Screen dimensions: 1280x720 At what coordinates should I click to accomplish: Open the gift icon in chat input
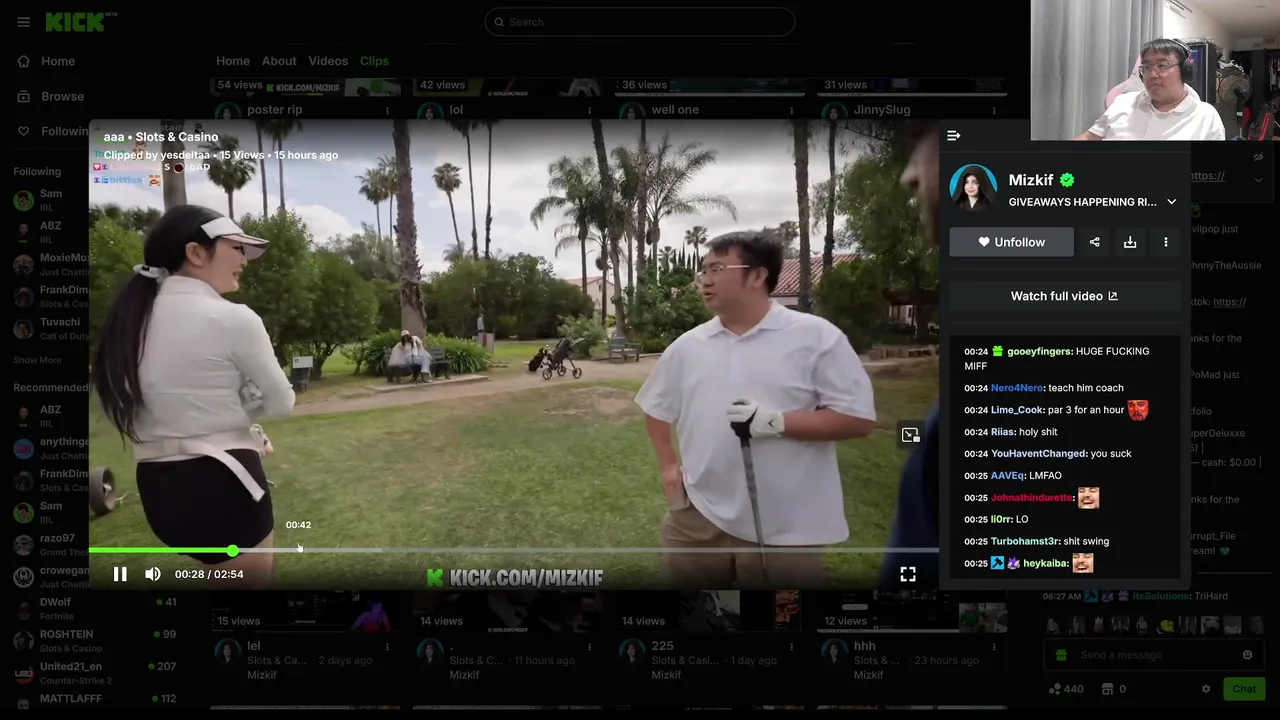[x=1062, y=655]
